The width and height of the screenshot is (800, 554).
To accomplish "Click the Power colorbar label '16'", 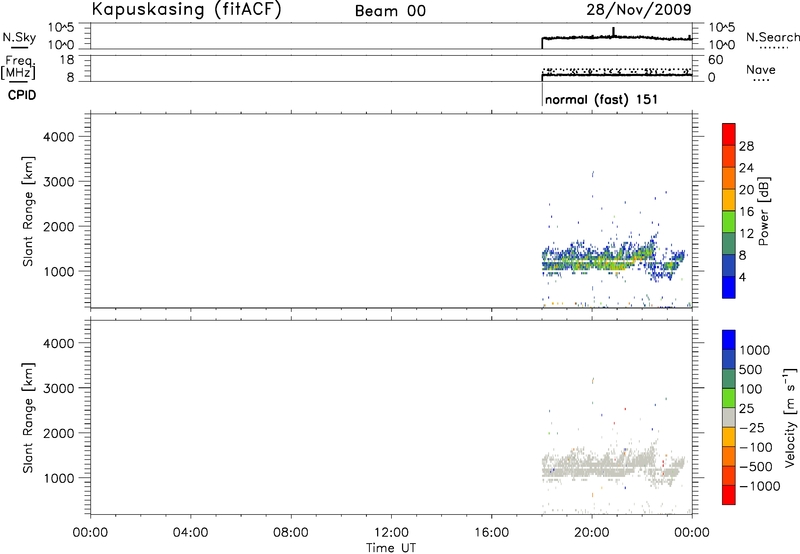I will [x=746, y=212].
